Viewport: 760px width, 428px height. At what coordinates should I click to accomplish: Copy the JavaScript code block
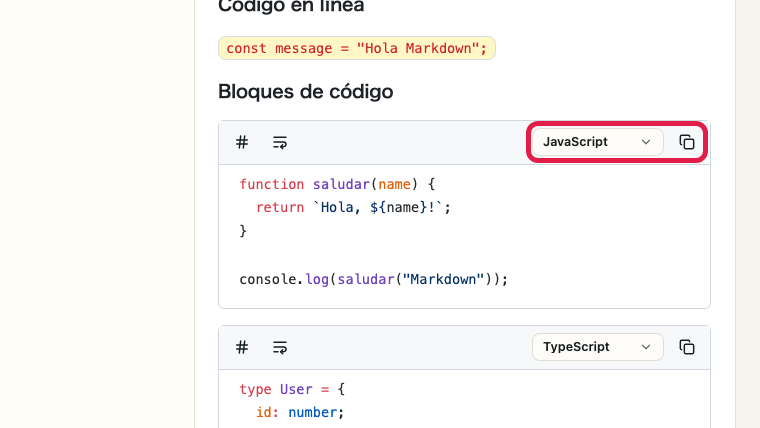687,142
